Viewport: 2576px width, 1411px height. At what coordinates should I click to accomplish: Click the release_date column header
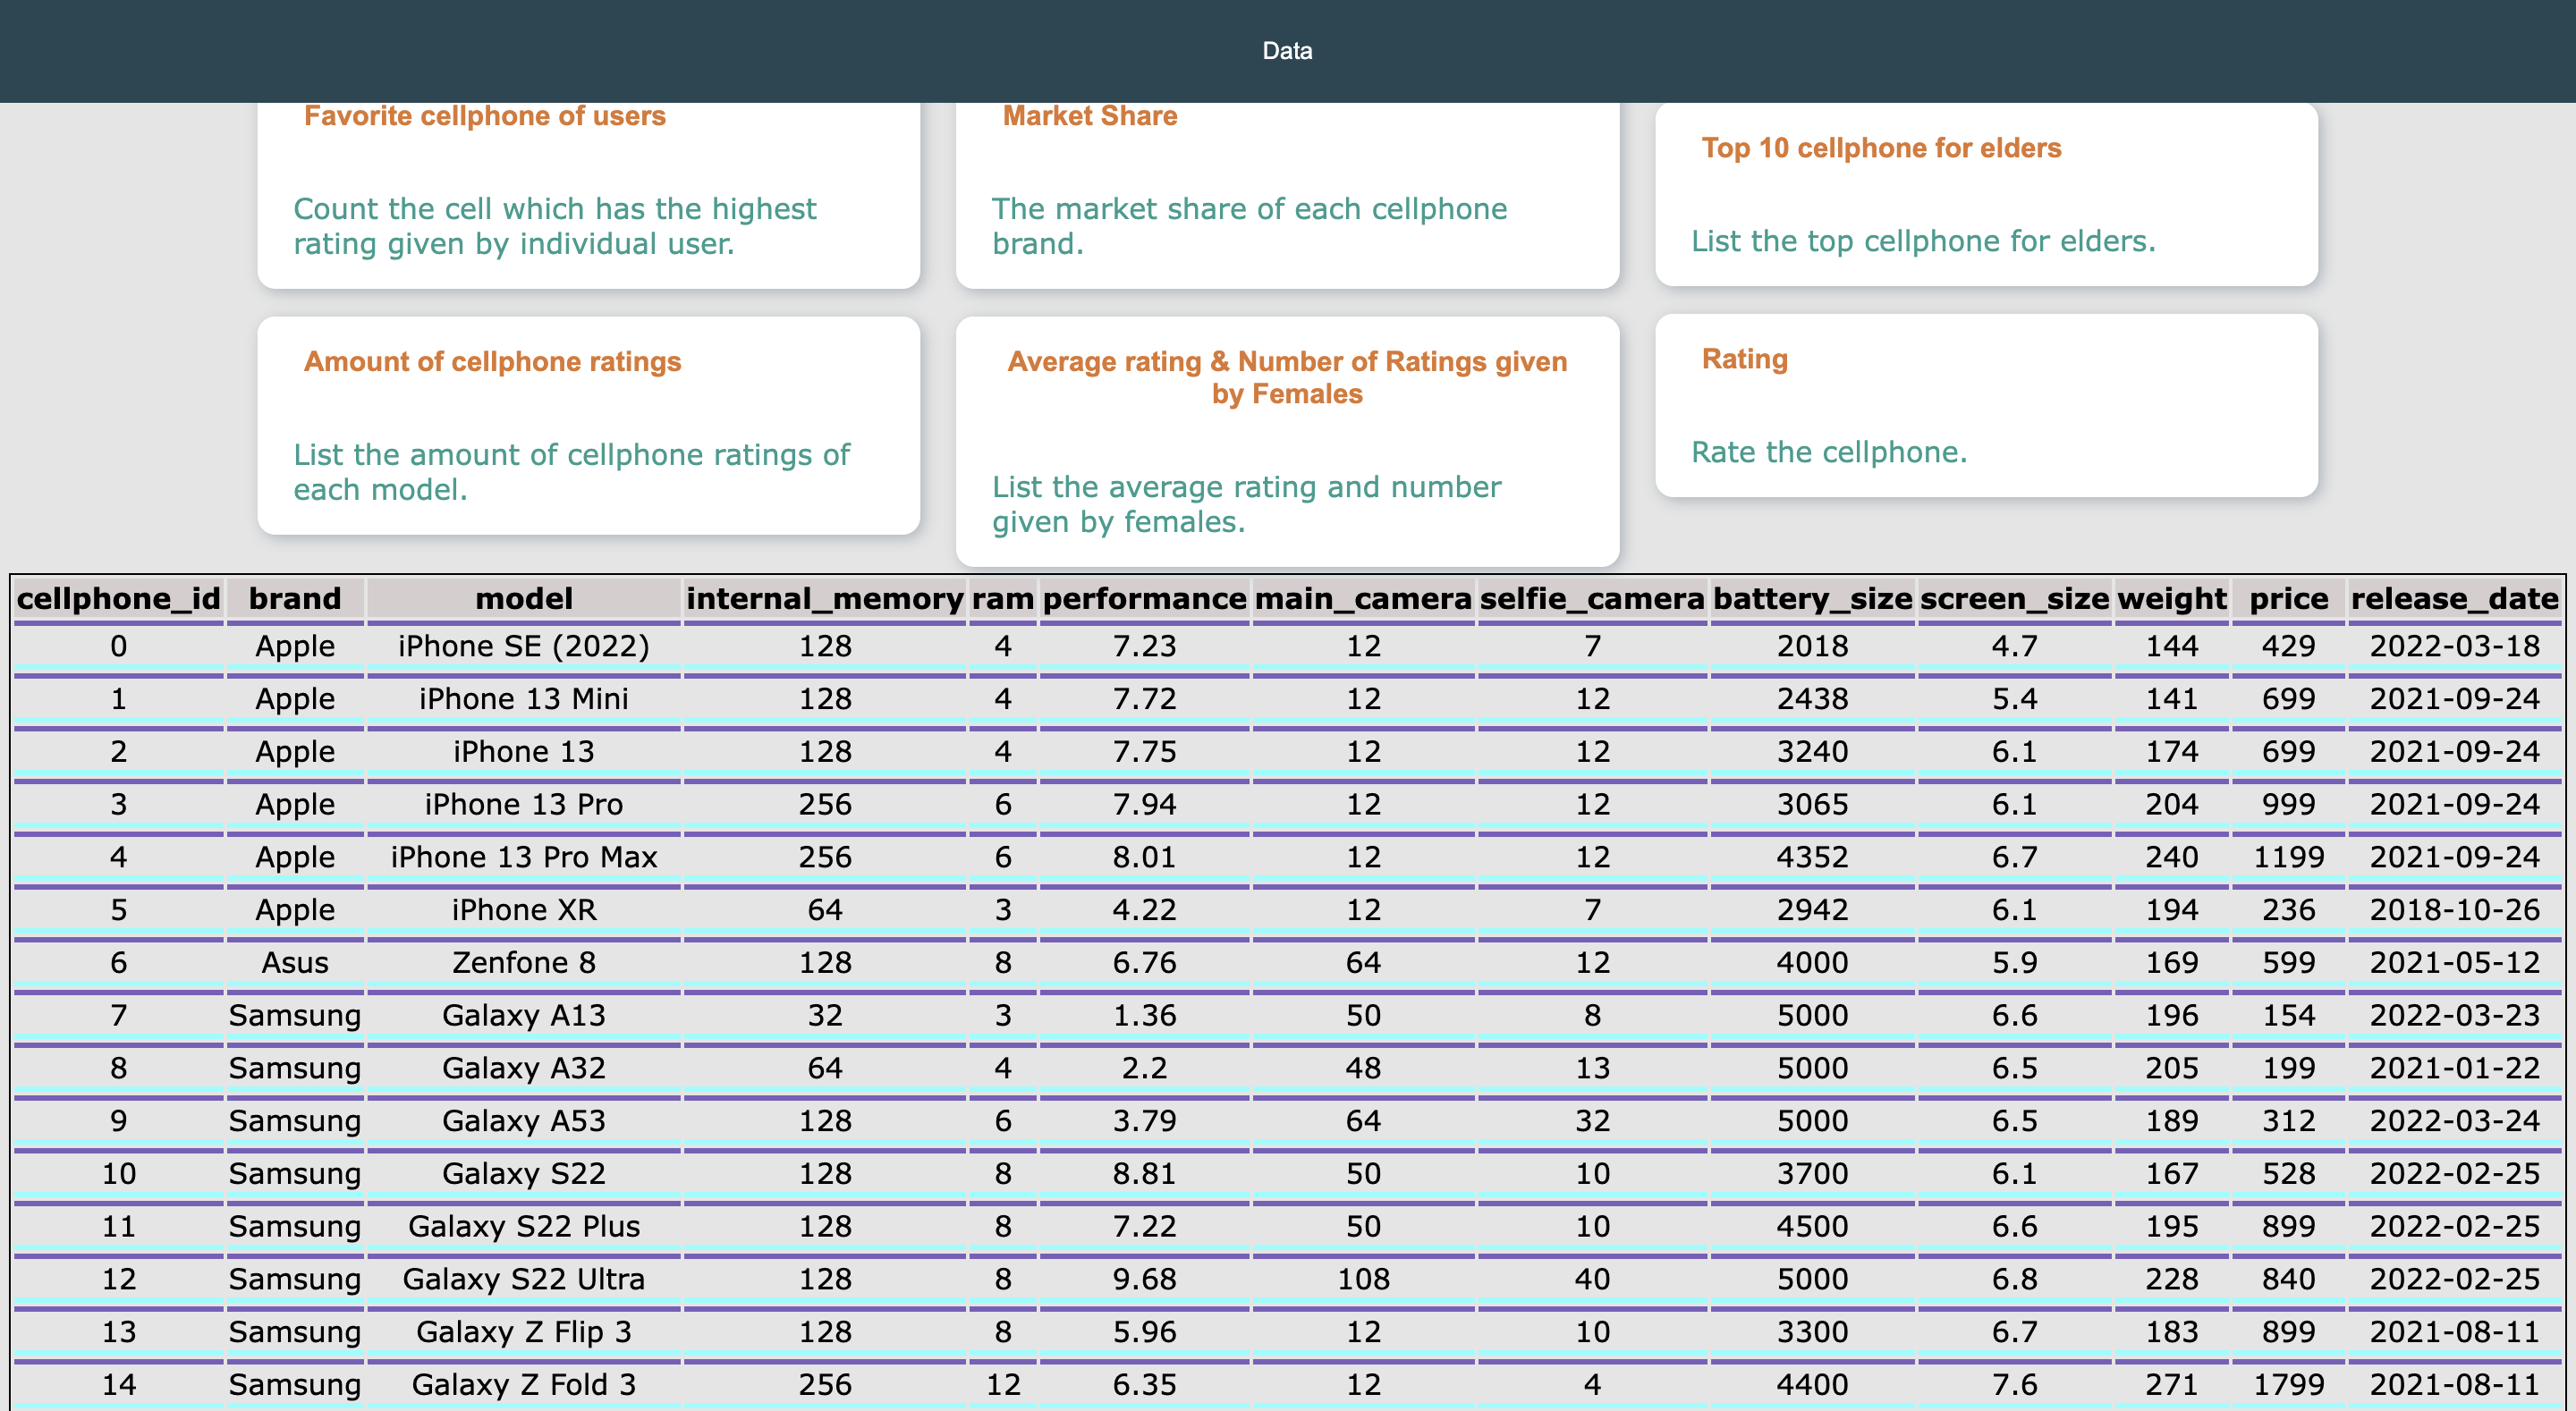tap(2454, 598)
